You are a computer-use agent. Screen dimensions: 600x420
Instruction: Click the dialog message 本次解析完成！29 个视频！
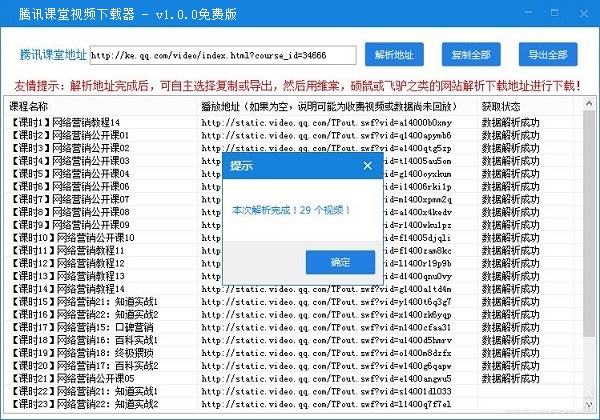tap(291, 210)
